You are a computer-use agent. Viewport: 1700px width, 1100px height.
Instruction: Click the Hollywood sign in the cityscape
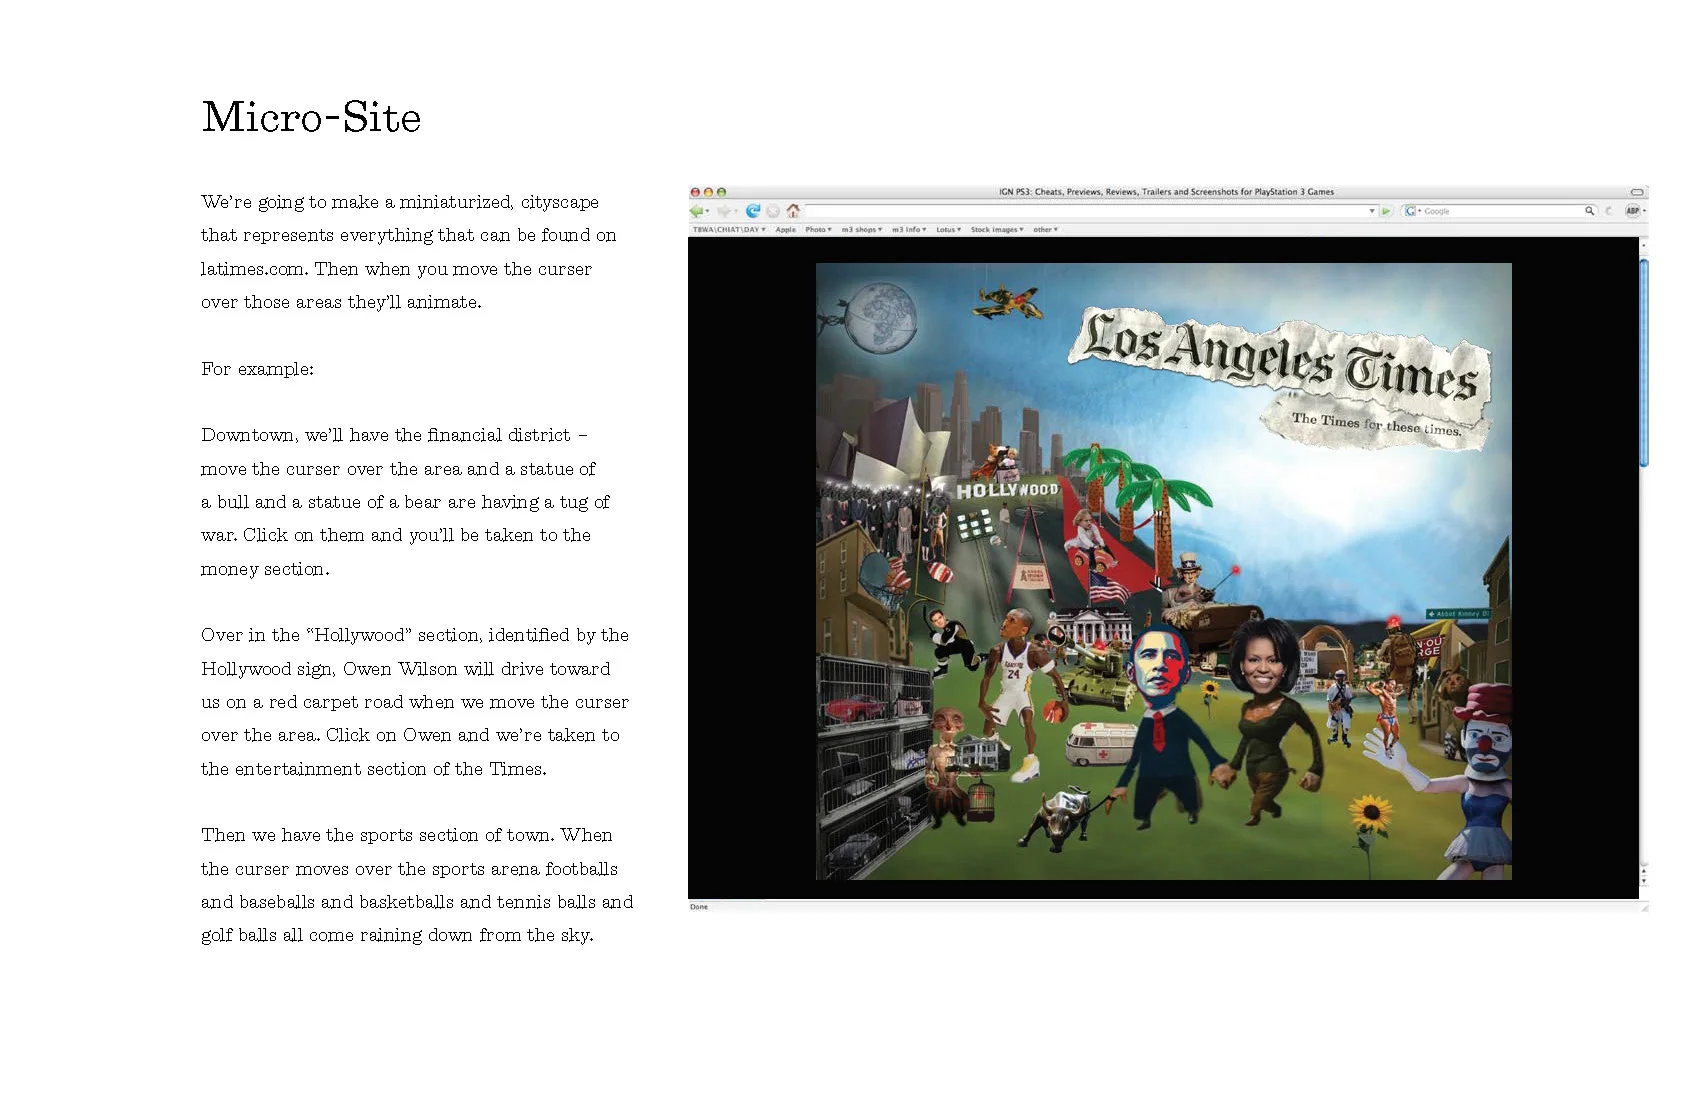1007,490
